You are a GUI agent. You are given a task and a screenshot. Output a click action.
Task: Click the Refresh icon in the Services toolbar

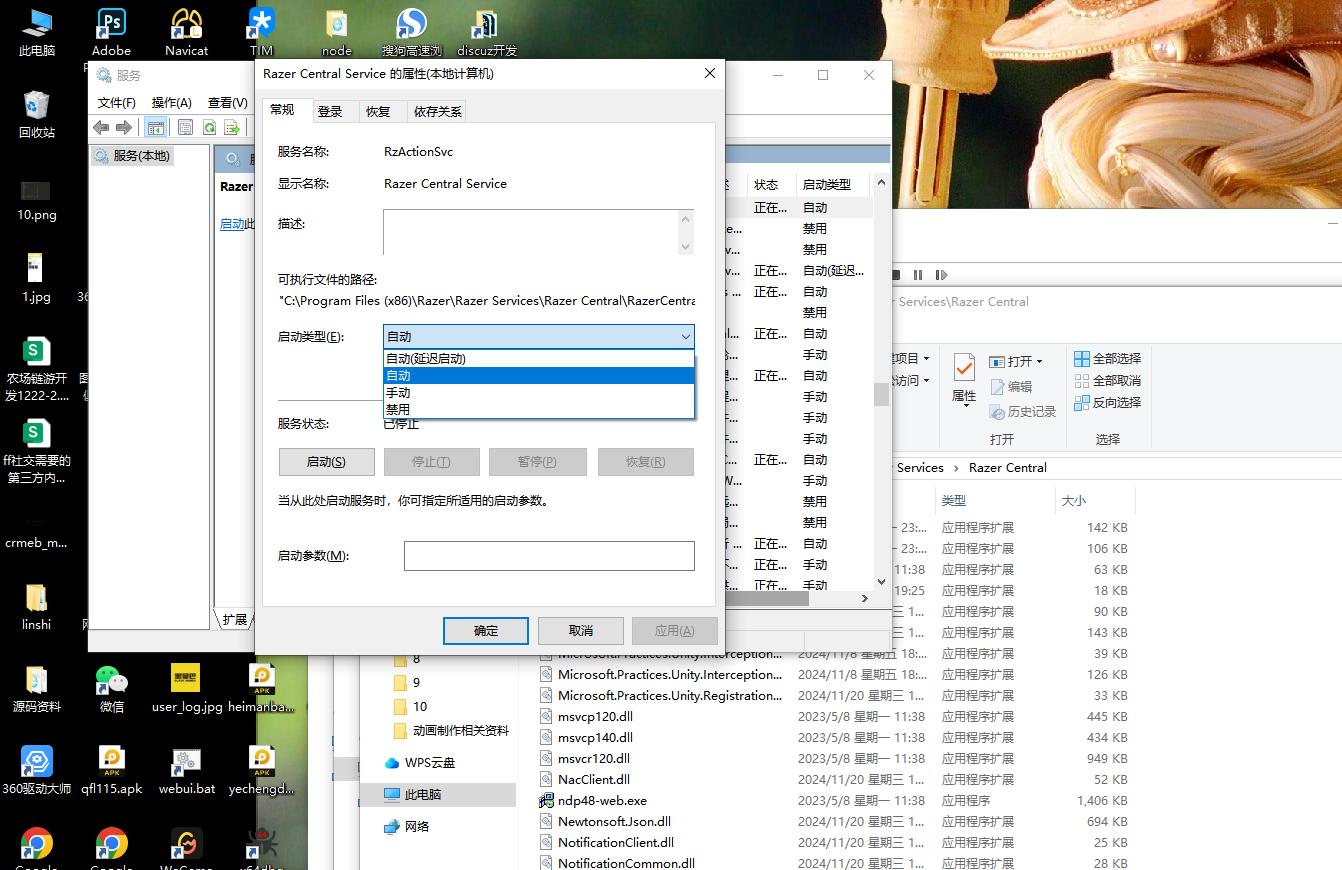[x=209, y=127]
